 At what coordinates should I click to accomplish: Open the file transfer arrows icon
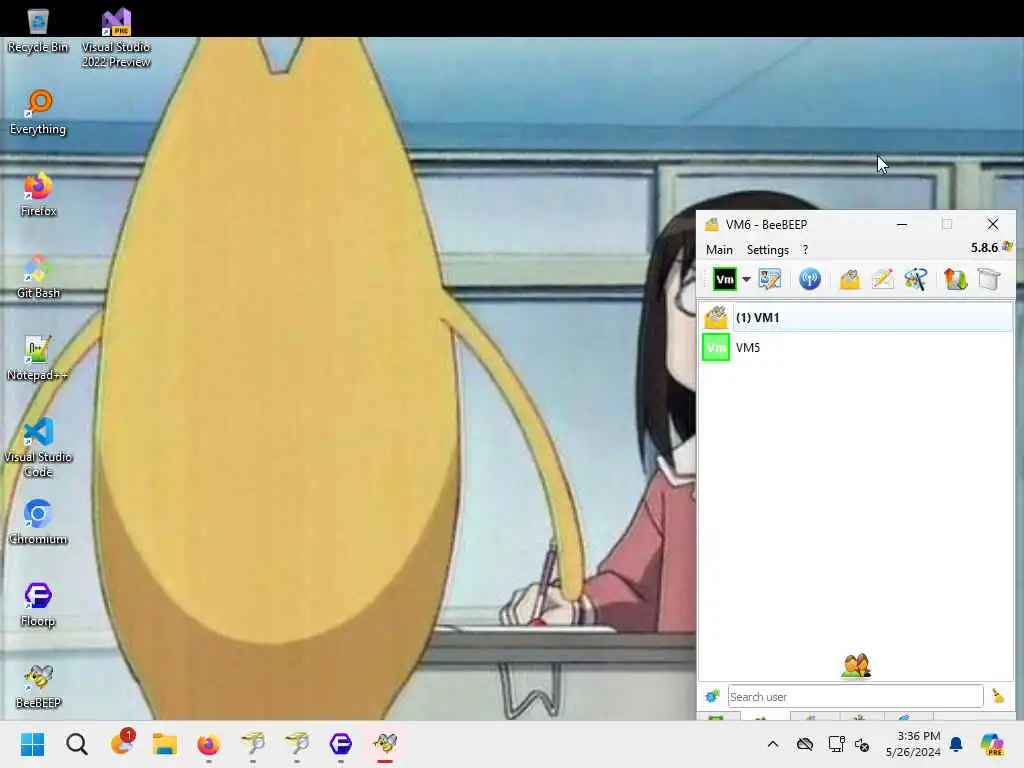point(955,280)
